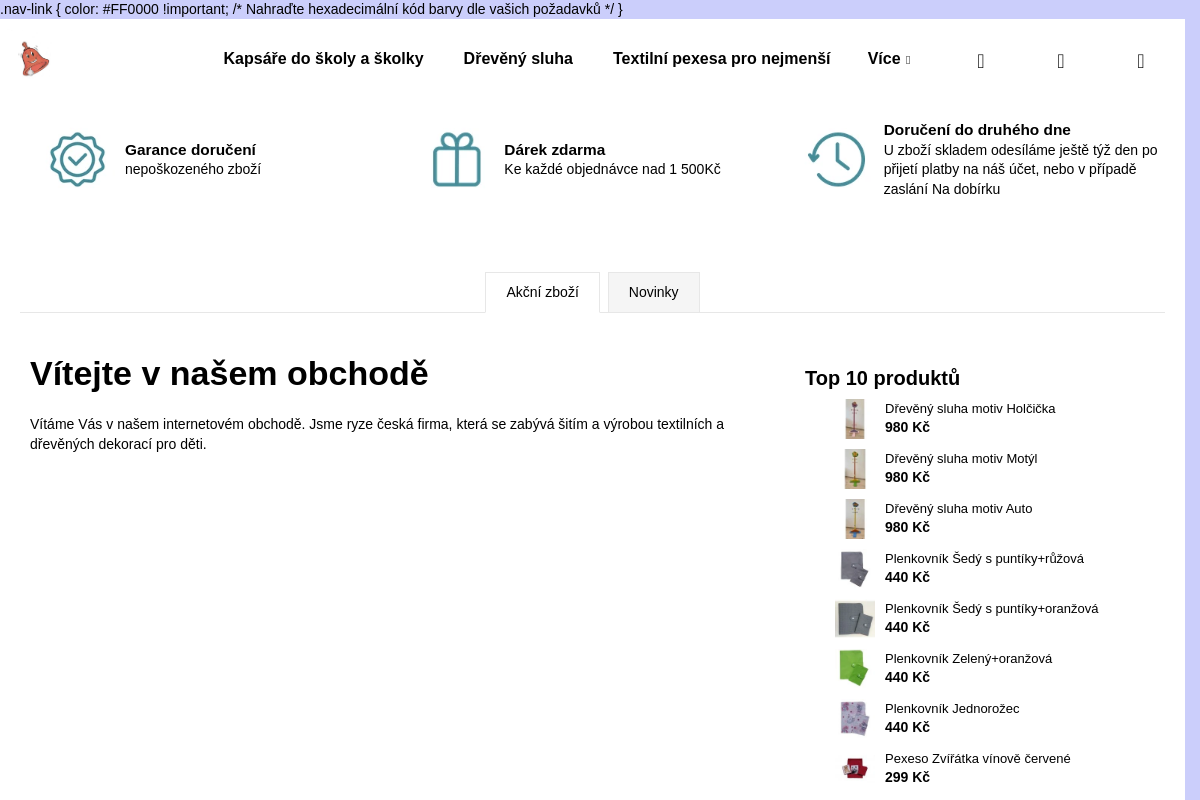Click the red bell shop logo

pos(34,59)
